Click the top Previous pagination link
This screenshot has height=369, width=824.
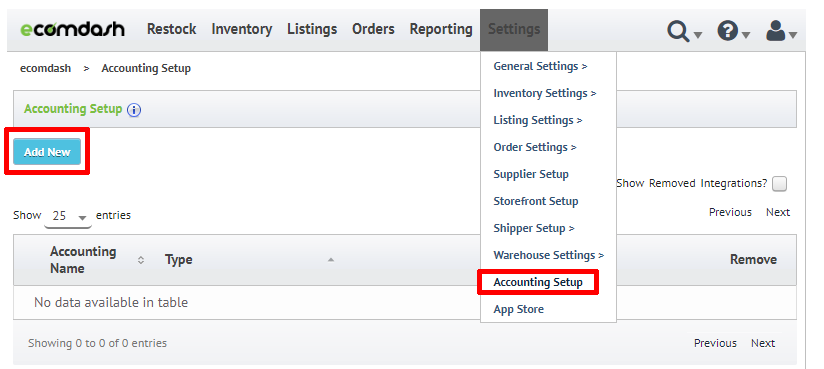(730, 212)
